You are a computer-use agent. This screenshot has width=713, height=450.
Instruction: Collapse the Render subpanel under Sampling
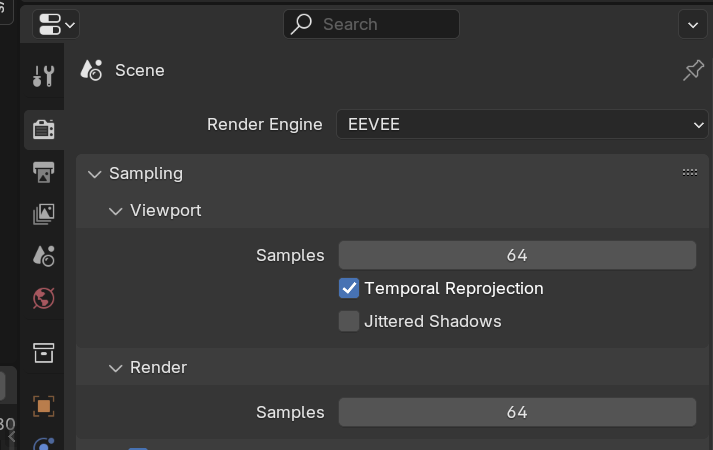point(116,367)
